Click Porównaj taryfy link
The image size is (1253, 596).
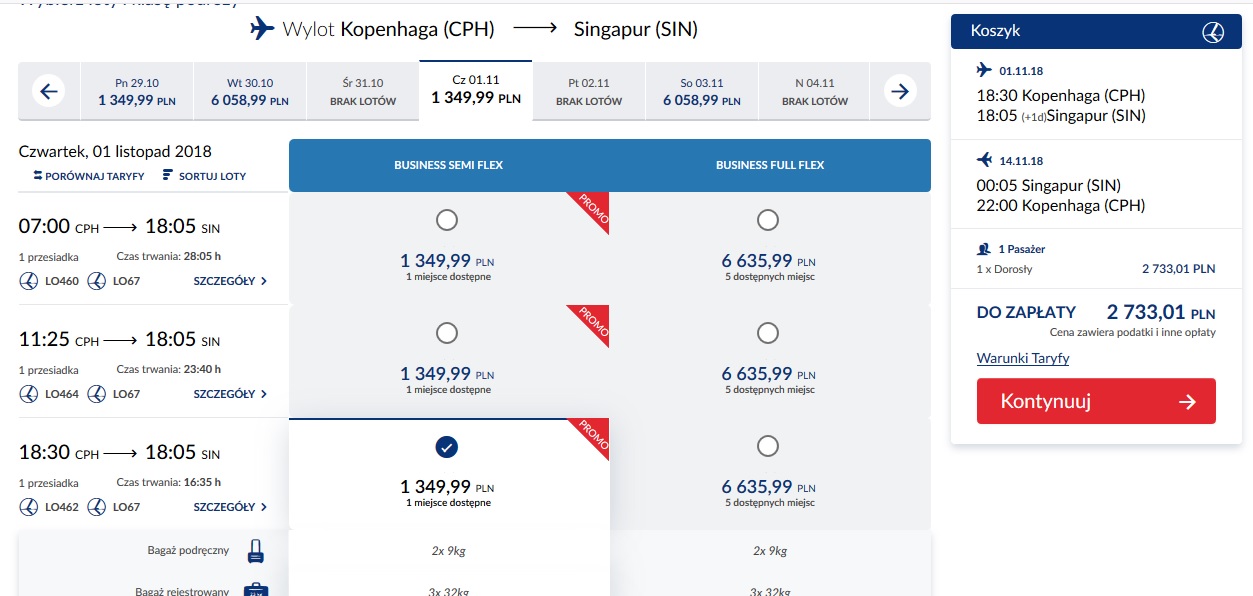tap(88, 176)
